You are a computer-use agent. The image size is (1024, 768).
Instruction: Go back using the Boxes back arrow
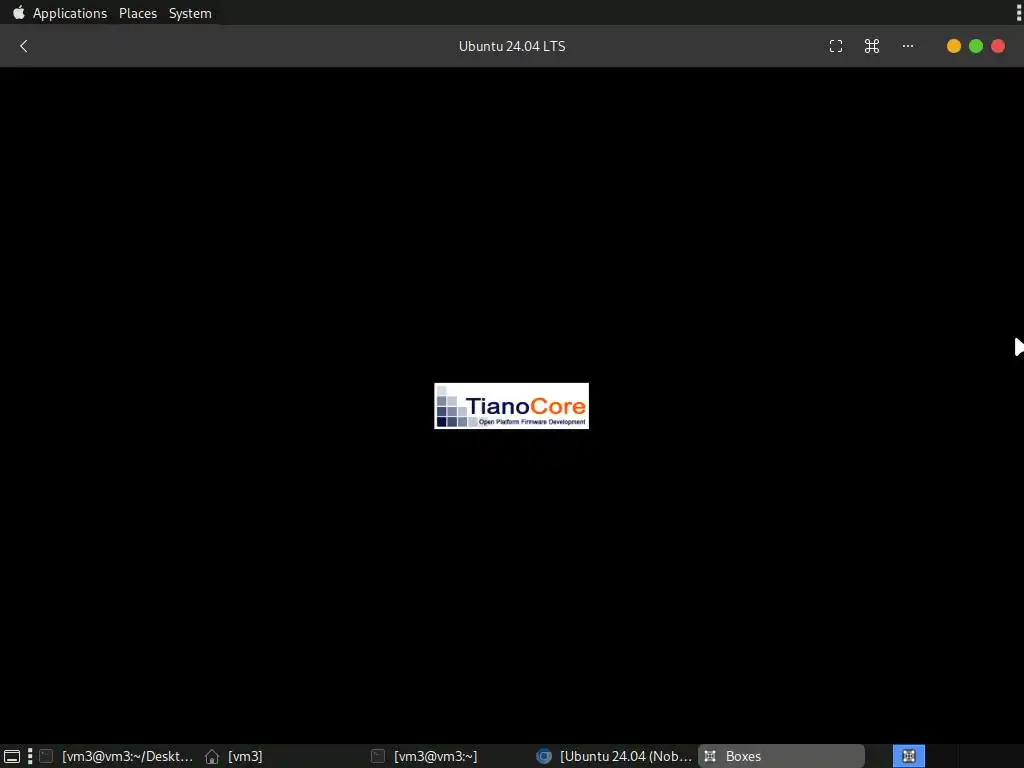[24, 46]
